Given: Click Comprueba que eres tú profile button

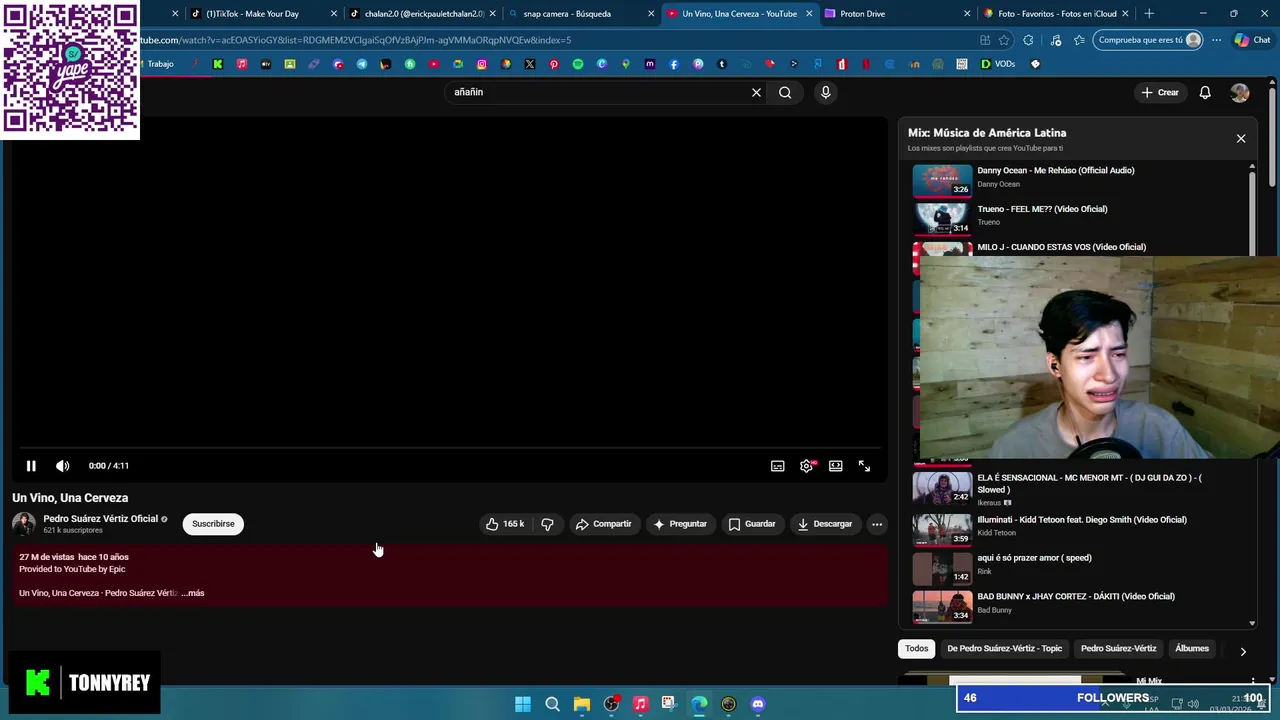Looking at the screenshot, I should pyautogui.click(x=1147, y=40).
